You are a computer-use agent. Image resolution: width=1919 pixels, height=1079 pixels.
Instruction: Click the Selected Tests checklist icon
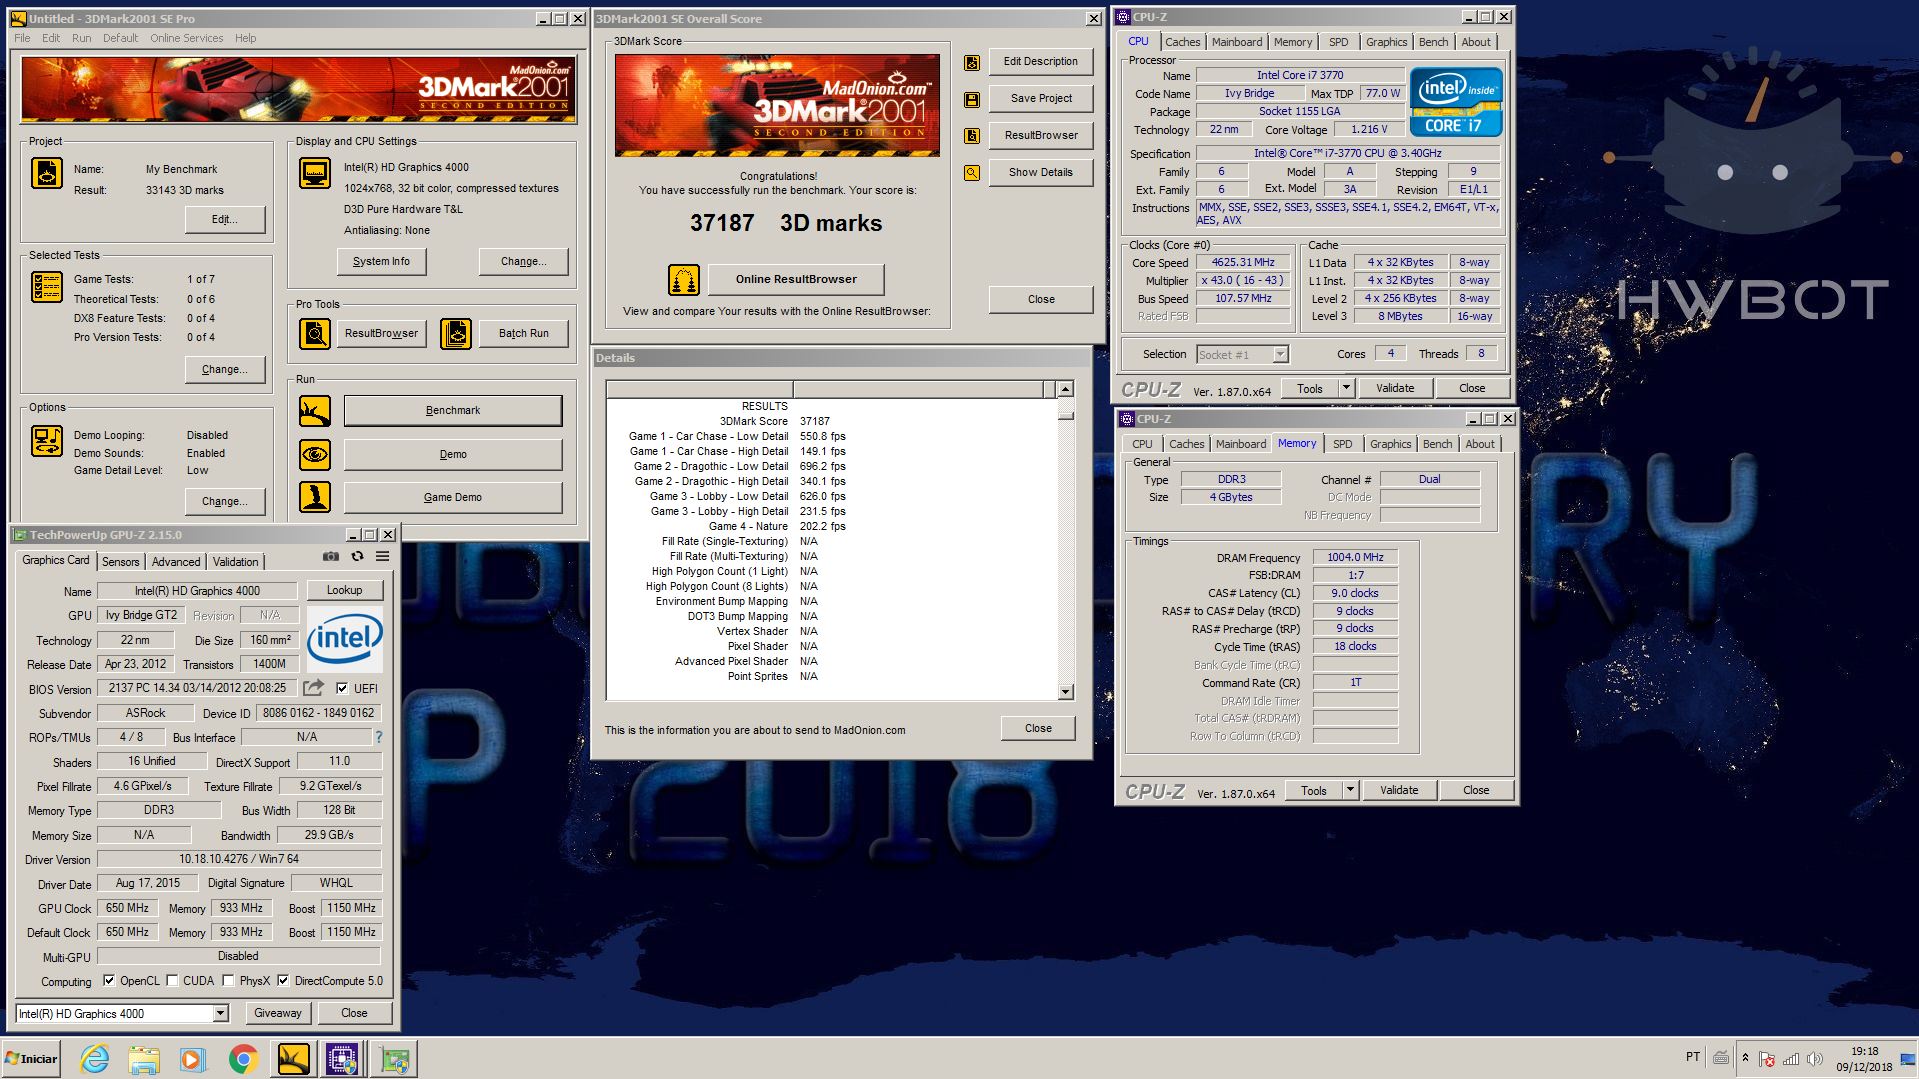tap(47, 287)
